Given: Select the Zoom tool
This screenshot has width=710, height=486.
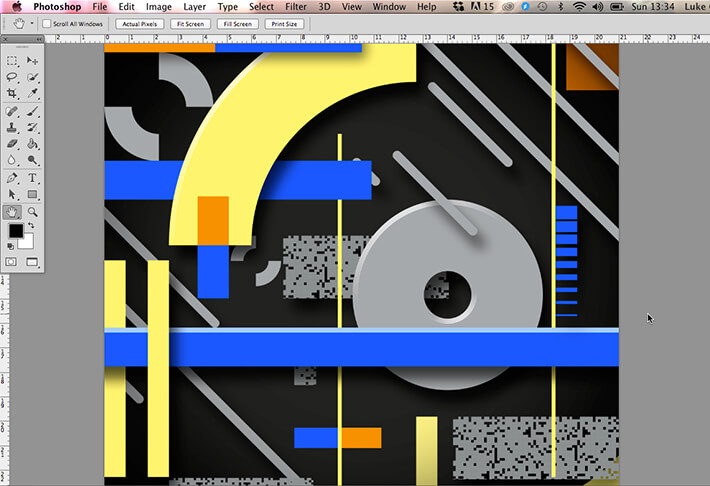Looking at the screenshot, I should [32, 212].
